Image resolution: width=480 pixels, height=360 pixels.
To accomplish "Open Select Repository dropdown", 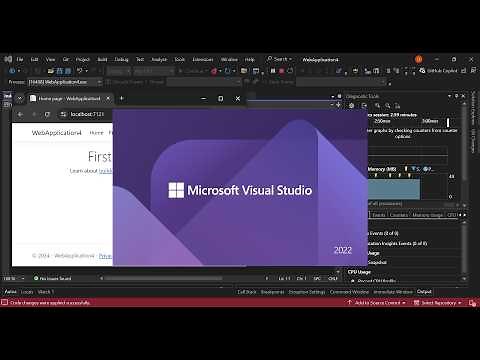I will click(438, 303).
